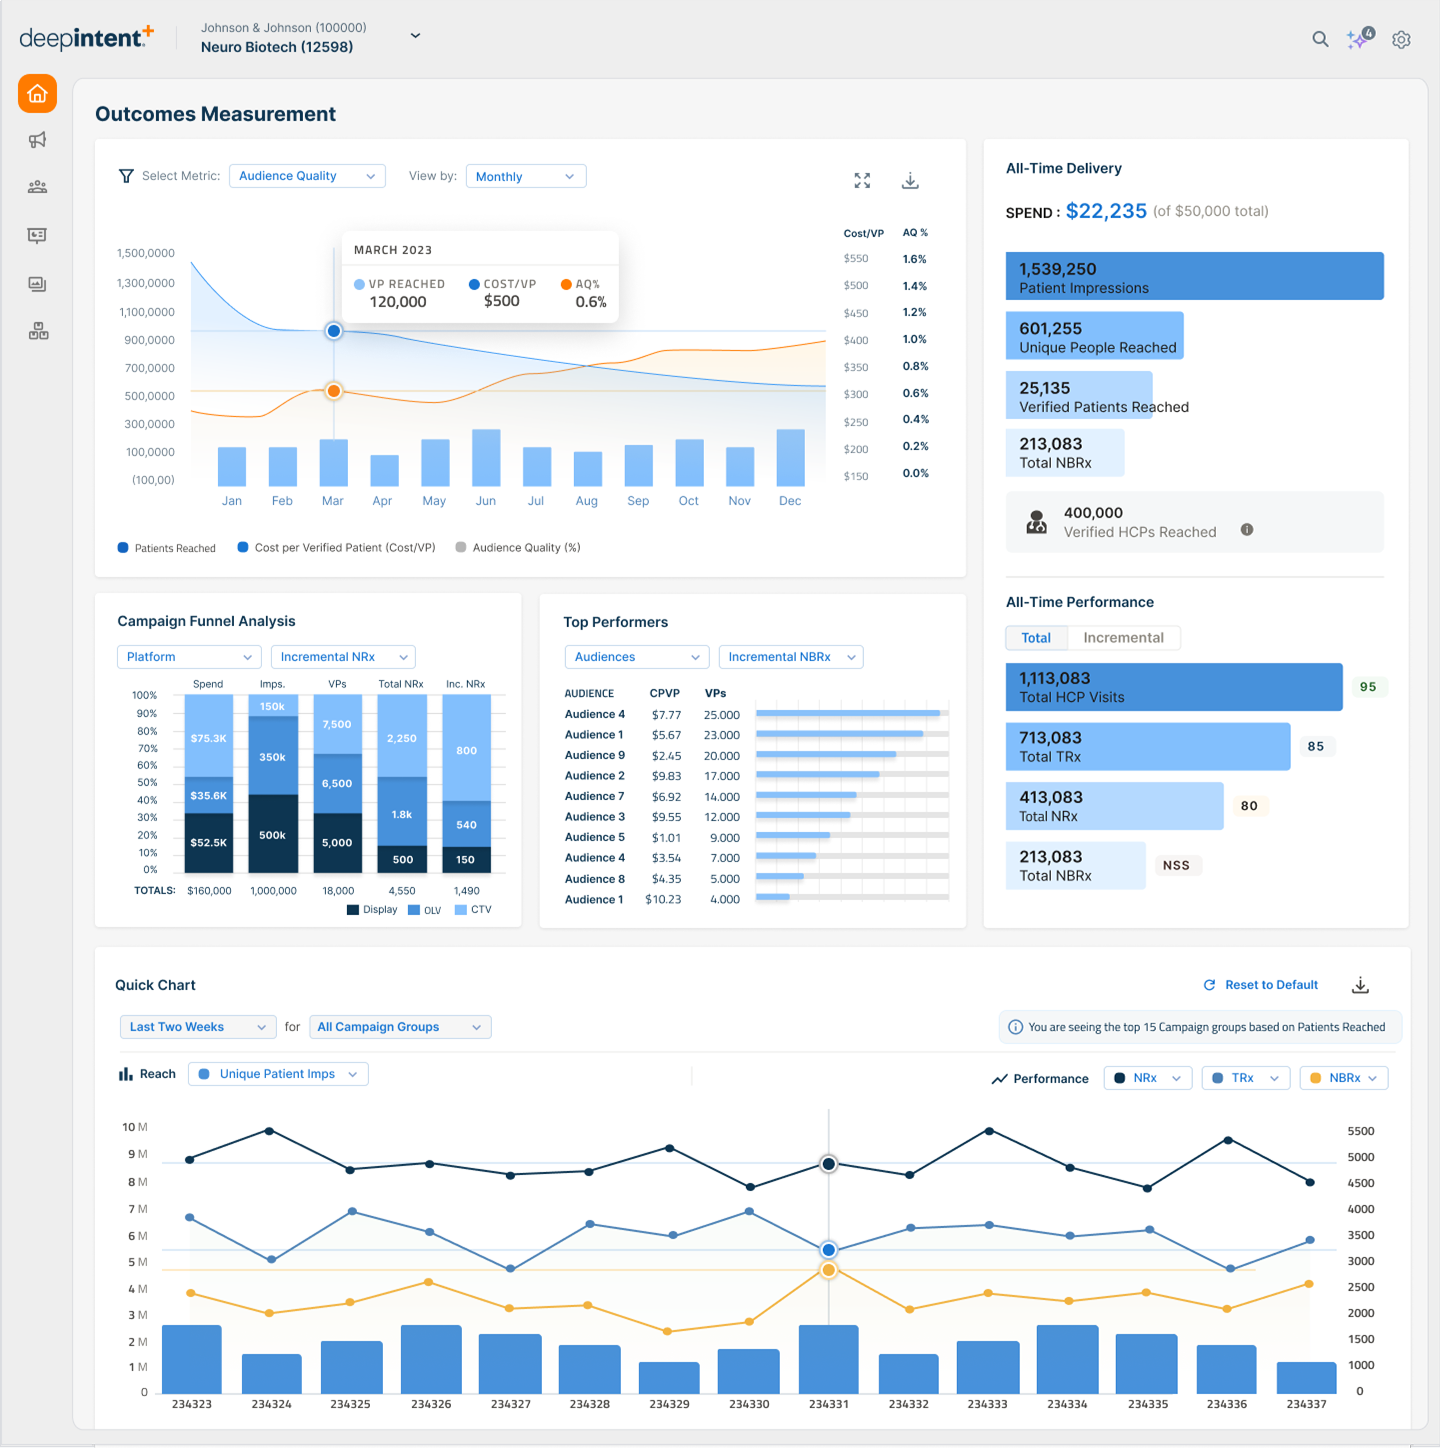Click the search magnifier icon
Viewport: 1440px width, 1448px height.
pyautogui.click(x=1320, y=39)
